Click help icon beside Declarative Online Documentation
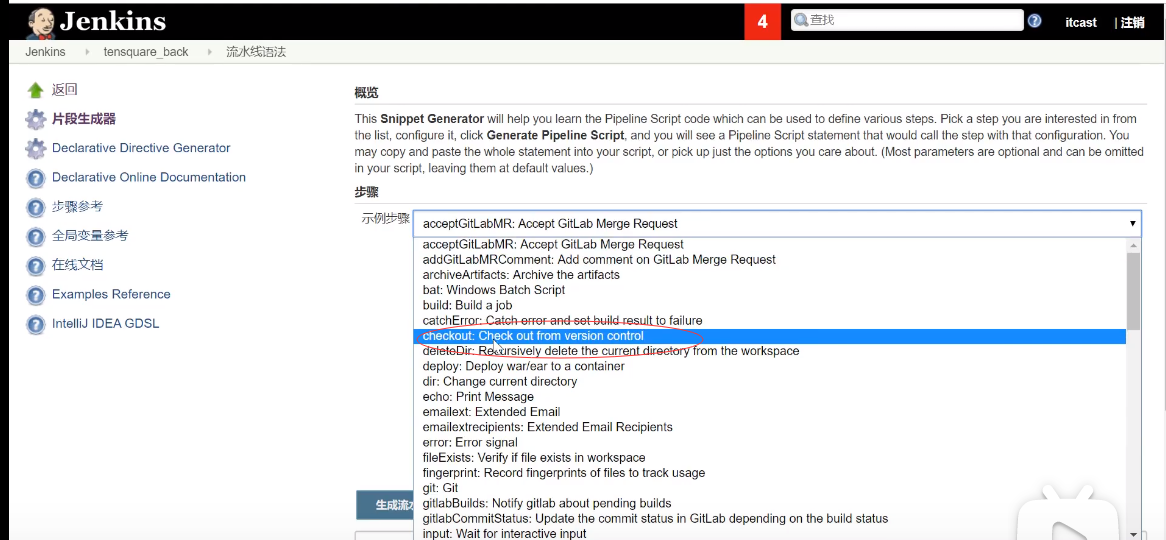This screenshot has height=540, width=1166. 35,178
